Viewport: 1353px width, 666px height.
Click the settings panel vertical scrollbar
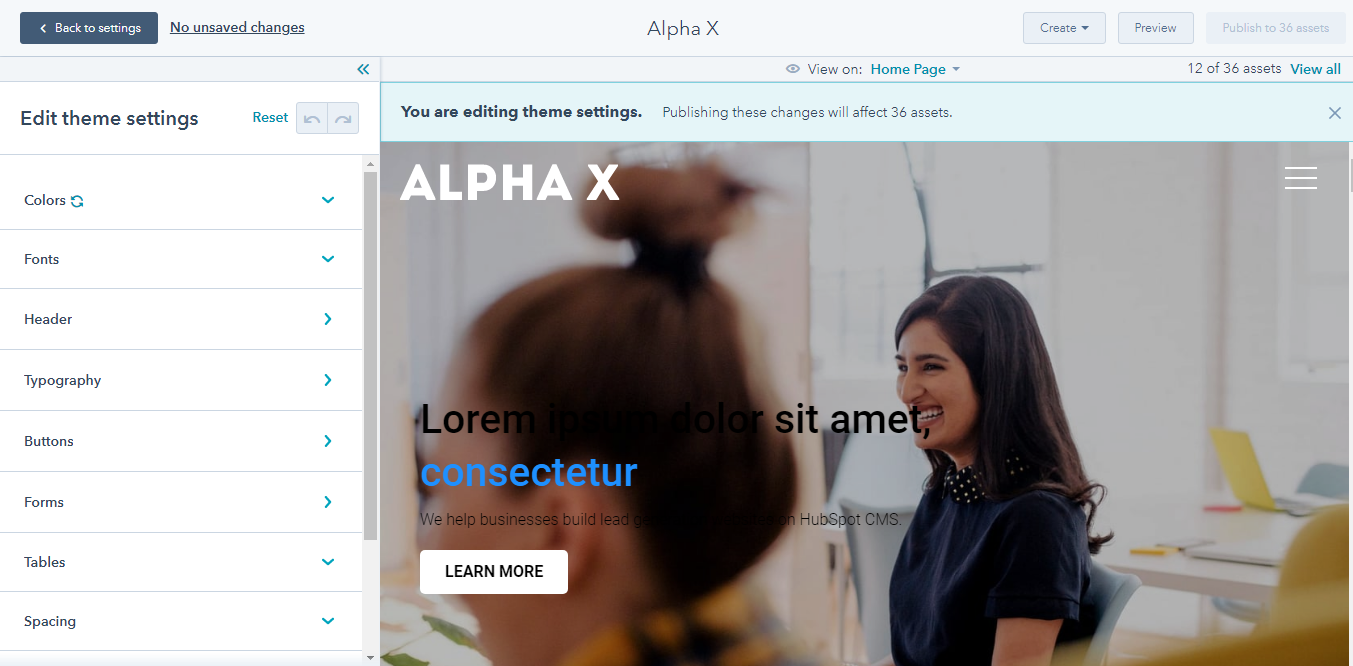(x=370, y=355)
